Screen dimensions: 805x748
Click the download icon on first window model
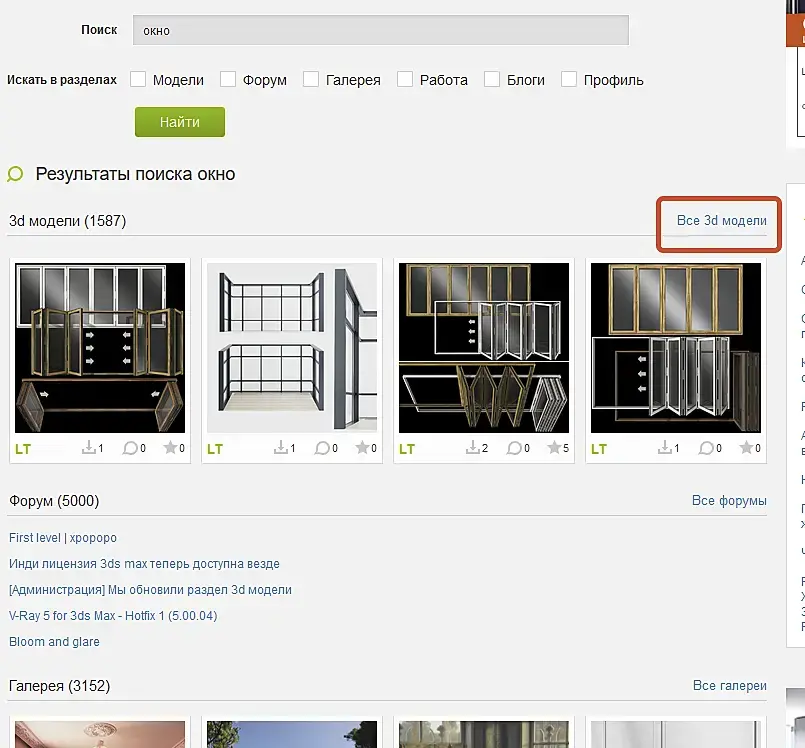pos(88,447)
